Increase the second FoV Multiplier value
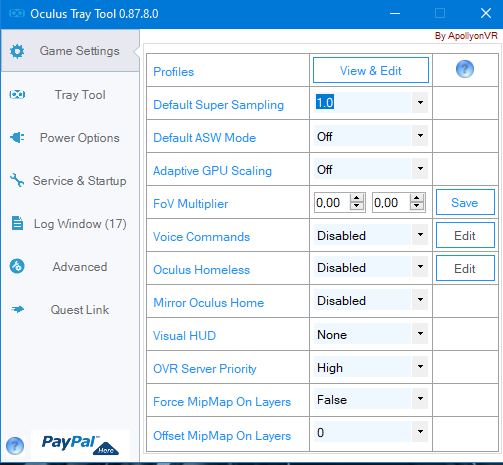The width and height of the screenshot is (503, 465). pyautogui.click(x=417, y=198)
